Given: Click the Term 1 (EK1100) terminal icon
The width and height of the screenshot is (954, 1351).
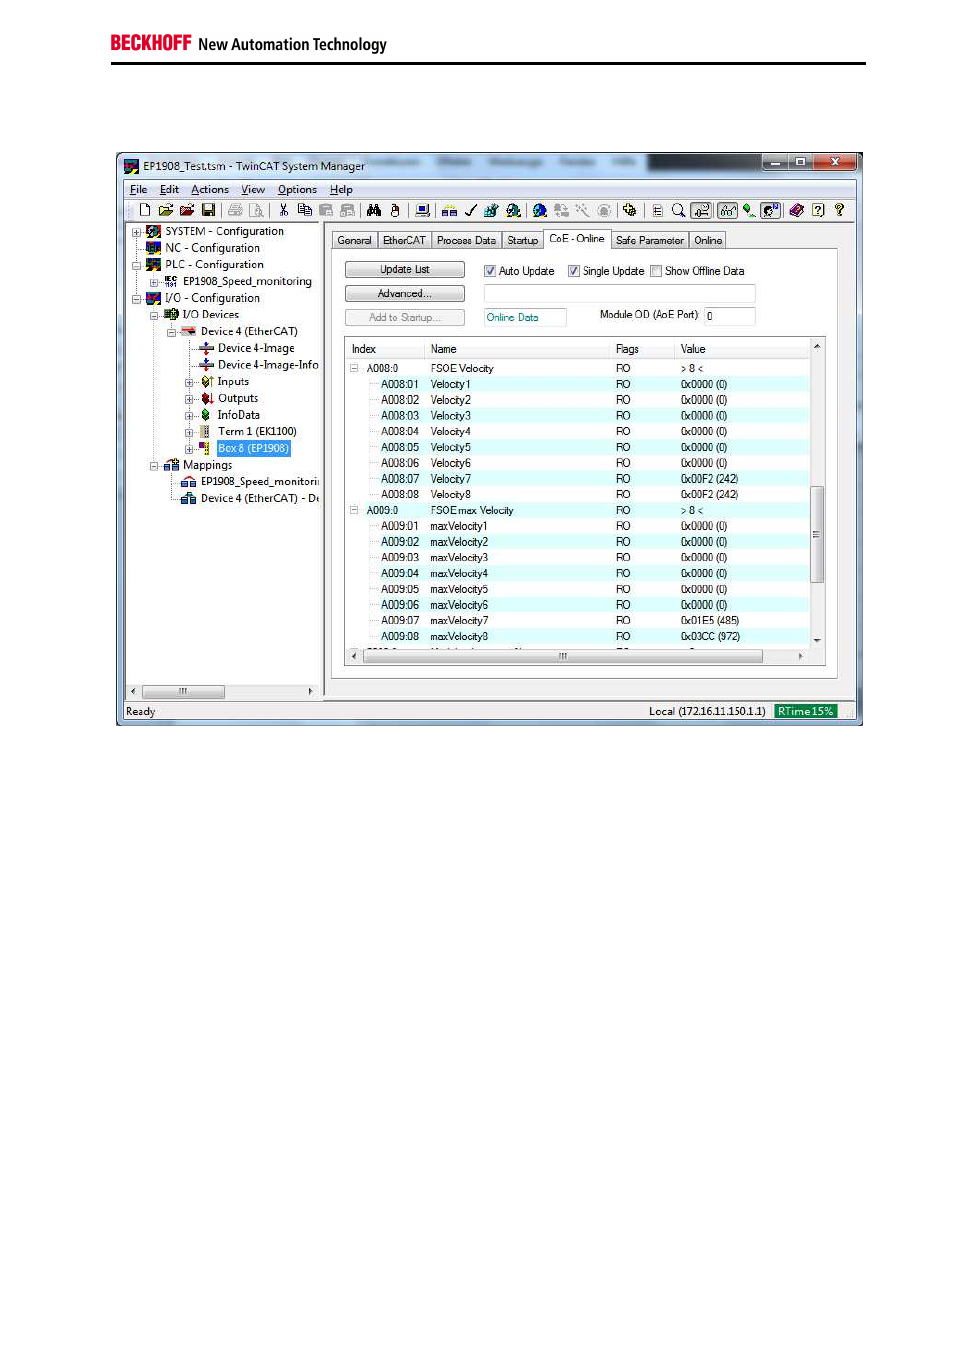Looking at the screenshot, I should pos(205,432).
